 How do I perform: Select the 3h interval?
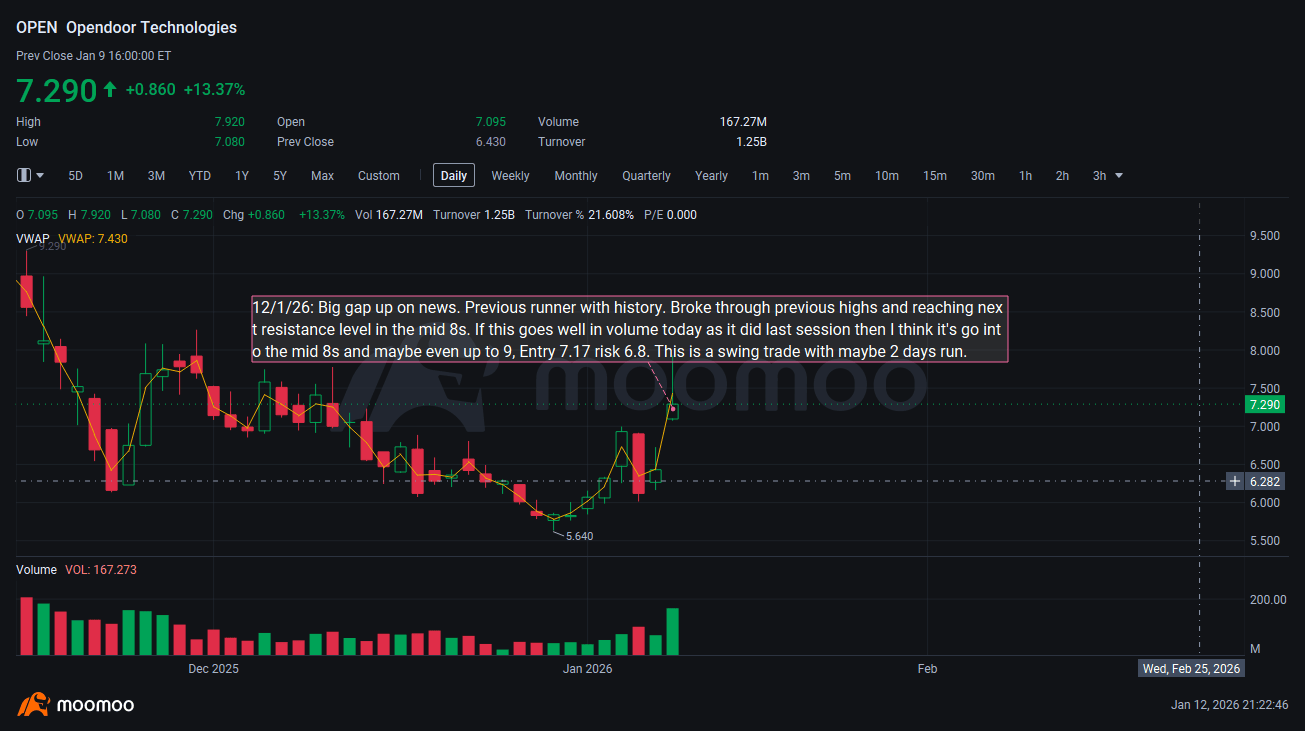click(1099, 176)
